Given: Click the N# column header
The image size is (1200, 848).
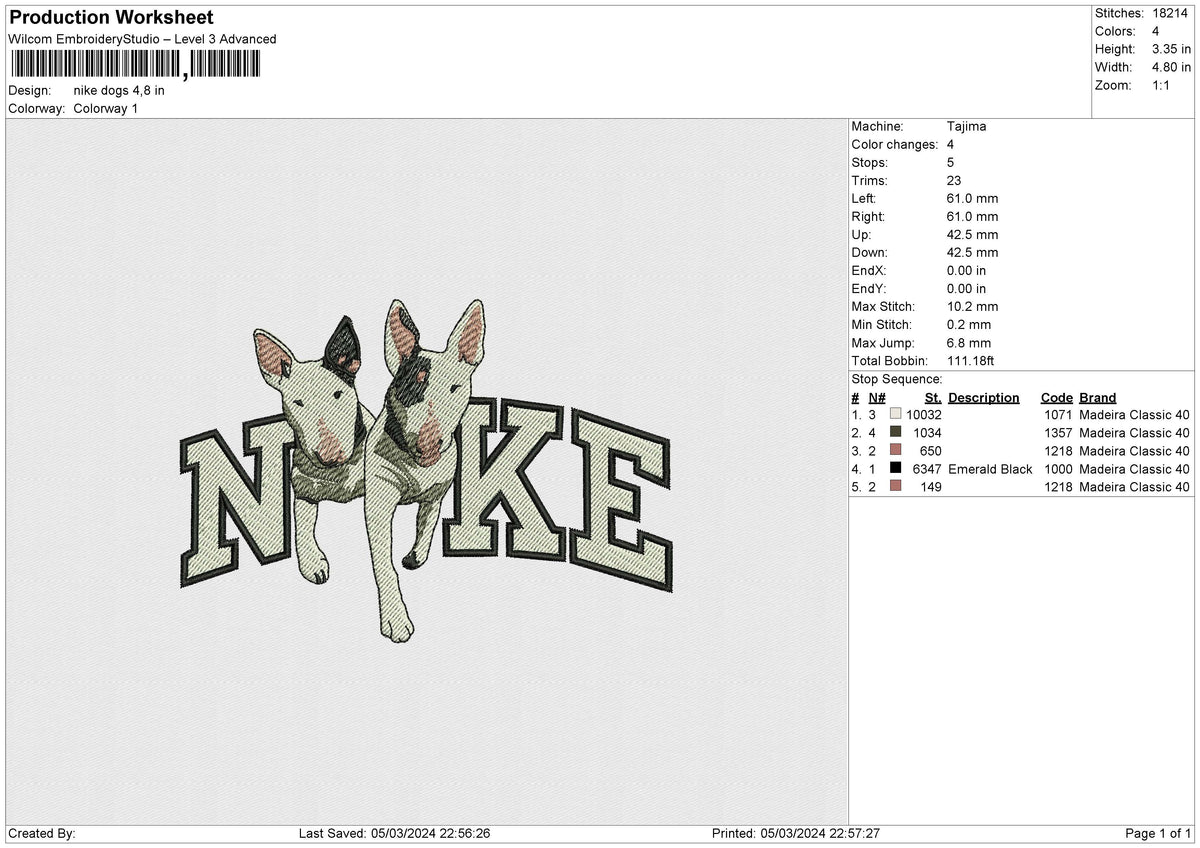Looking at the screenshot, I should (876, 398).
